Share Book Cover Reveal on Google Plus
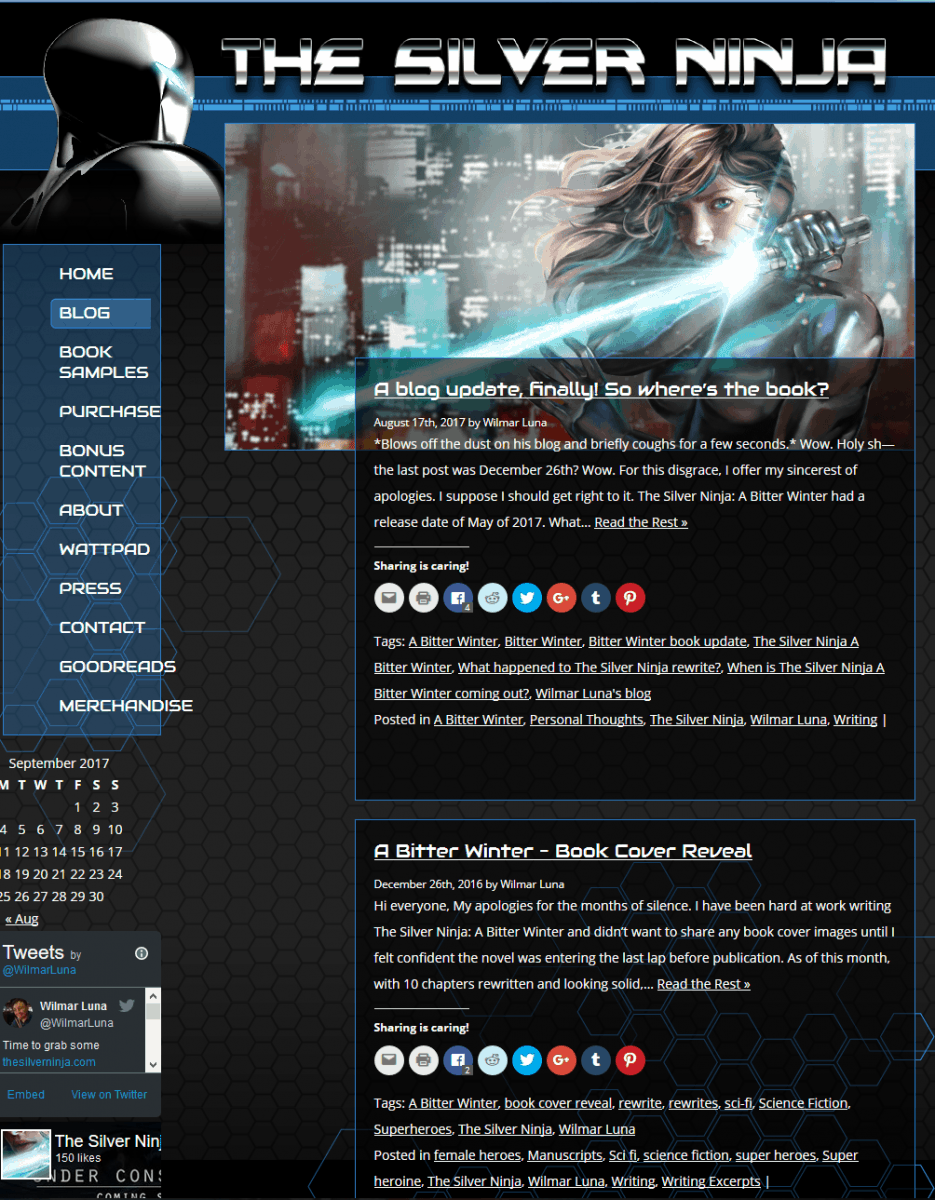 click(561, 1060)
